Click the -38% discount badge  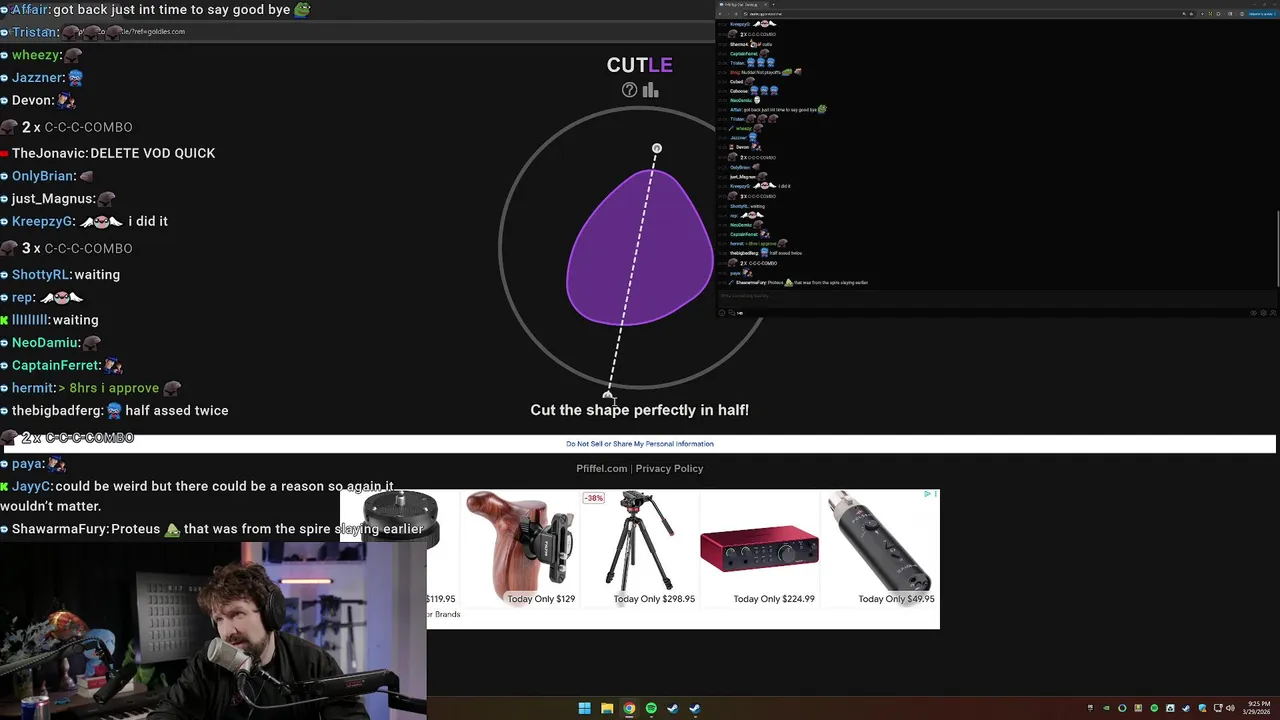(594, 498)
